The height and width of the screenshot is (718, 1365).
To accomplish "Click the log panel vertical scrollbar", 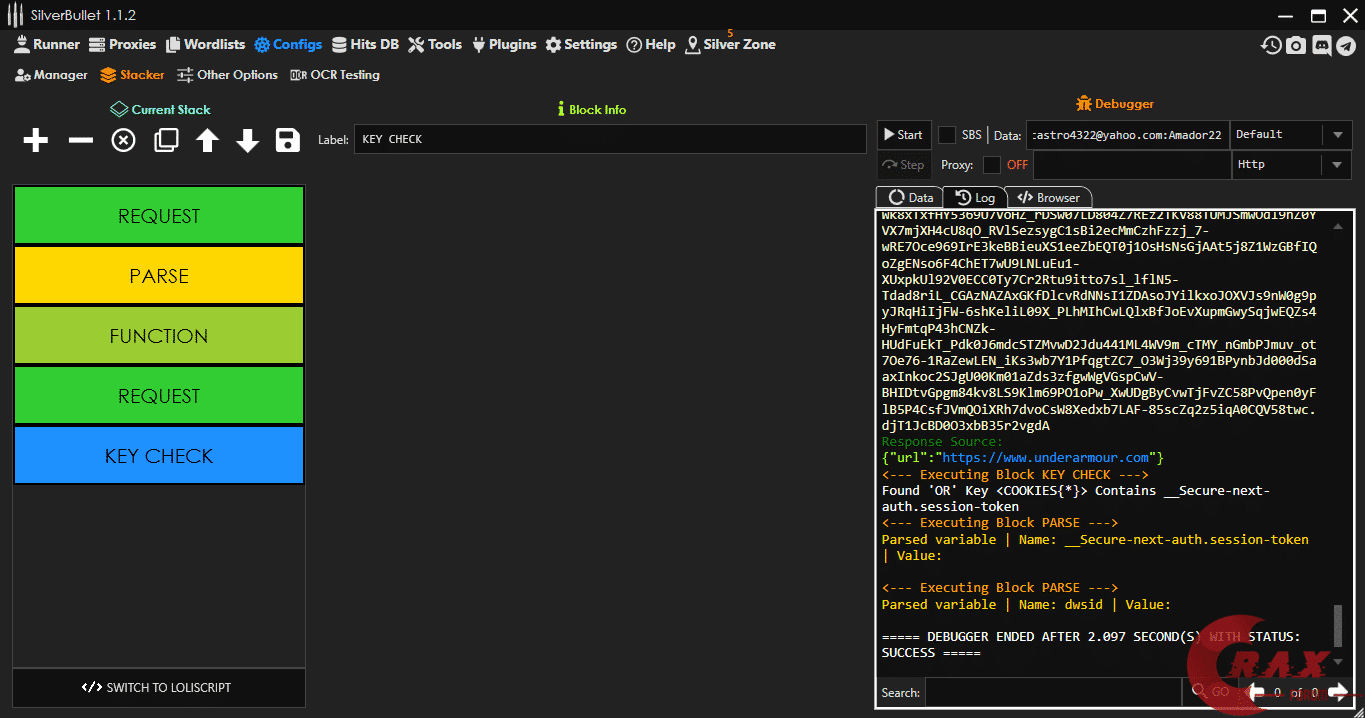I will pyautogui.click(x=1339, y=625).
